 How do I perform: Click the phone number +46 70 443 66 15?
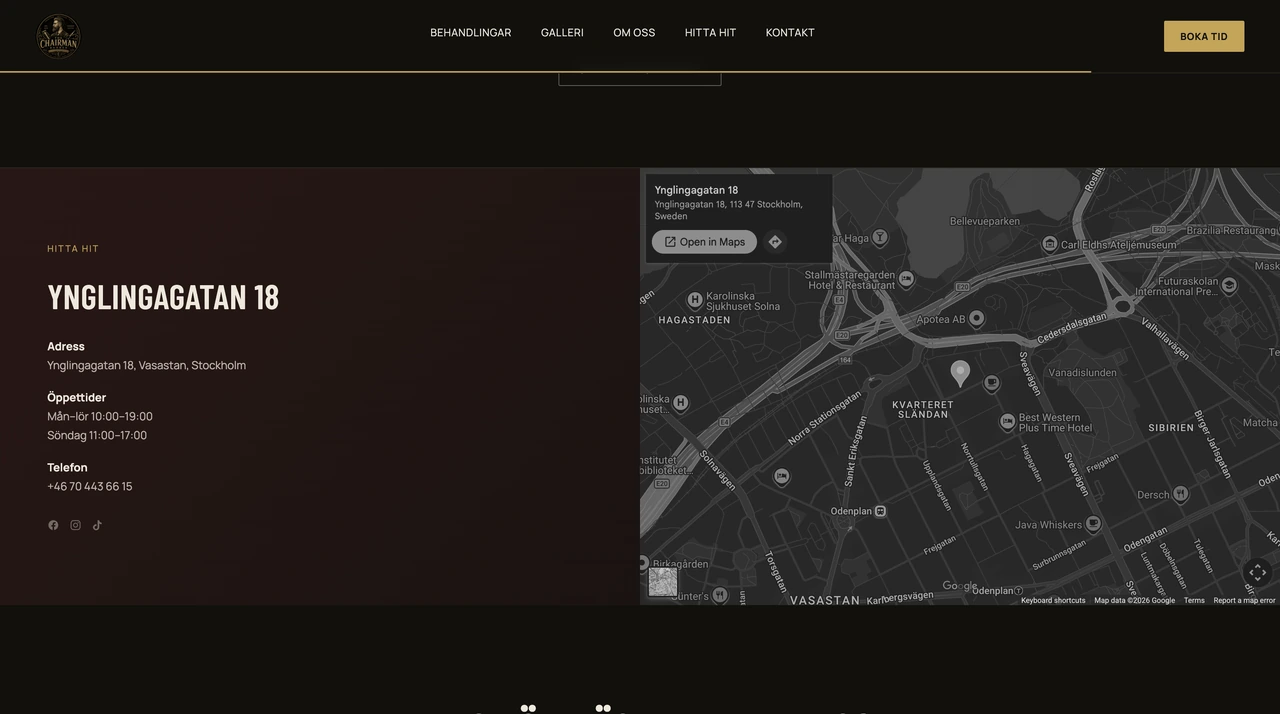tap(90, 487)
